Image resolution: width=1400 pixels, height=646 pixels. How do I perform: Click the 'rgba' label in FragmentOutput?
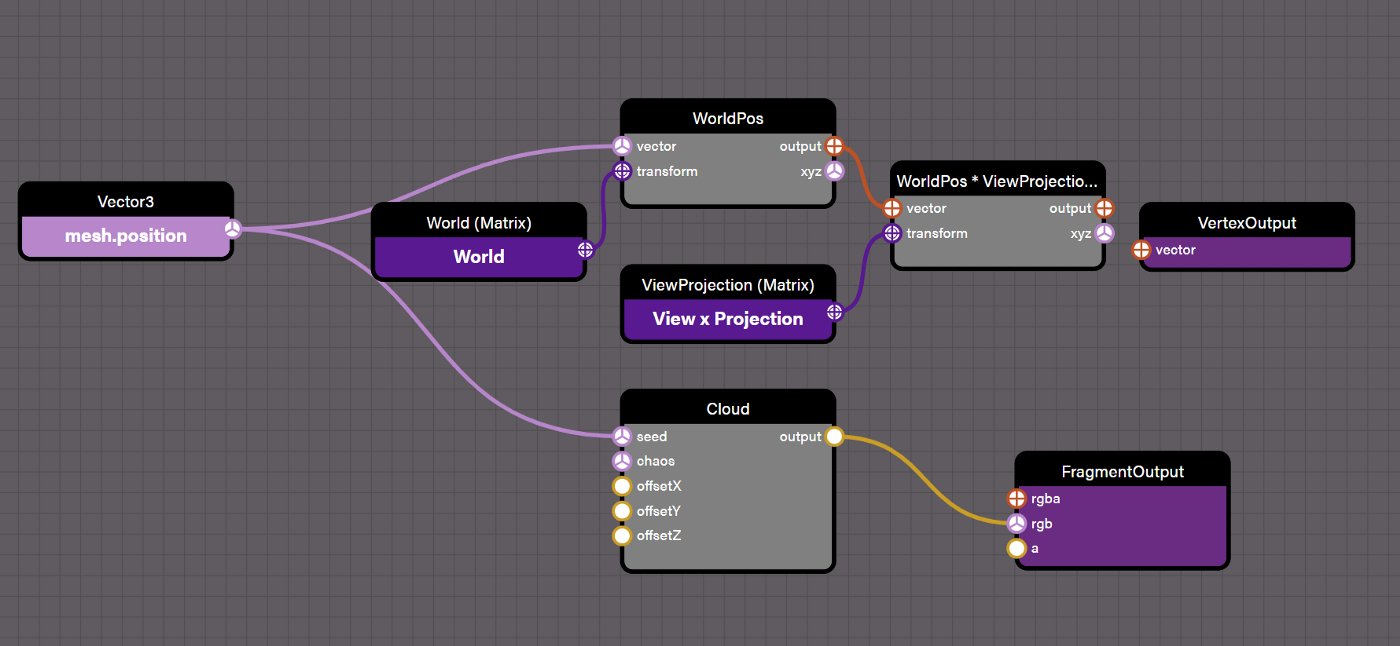tap(1045, 498)
